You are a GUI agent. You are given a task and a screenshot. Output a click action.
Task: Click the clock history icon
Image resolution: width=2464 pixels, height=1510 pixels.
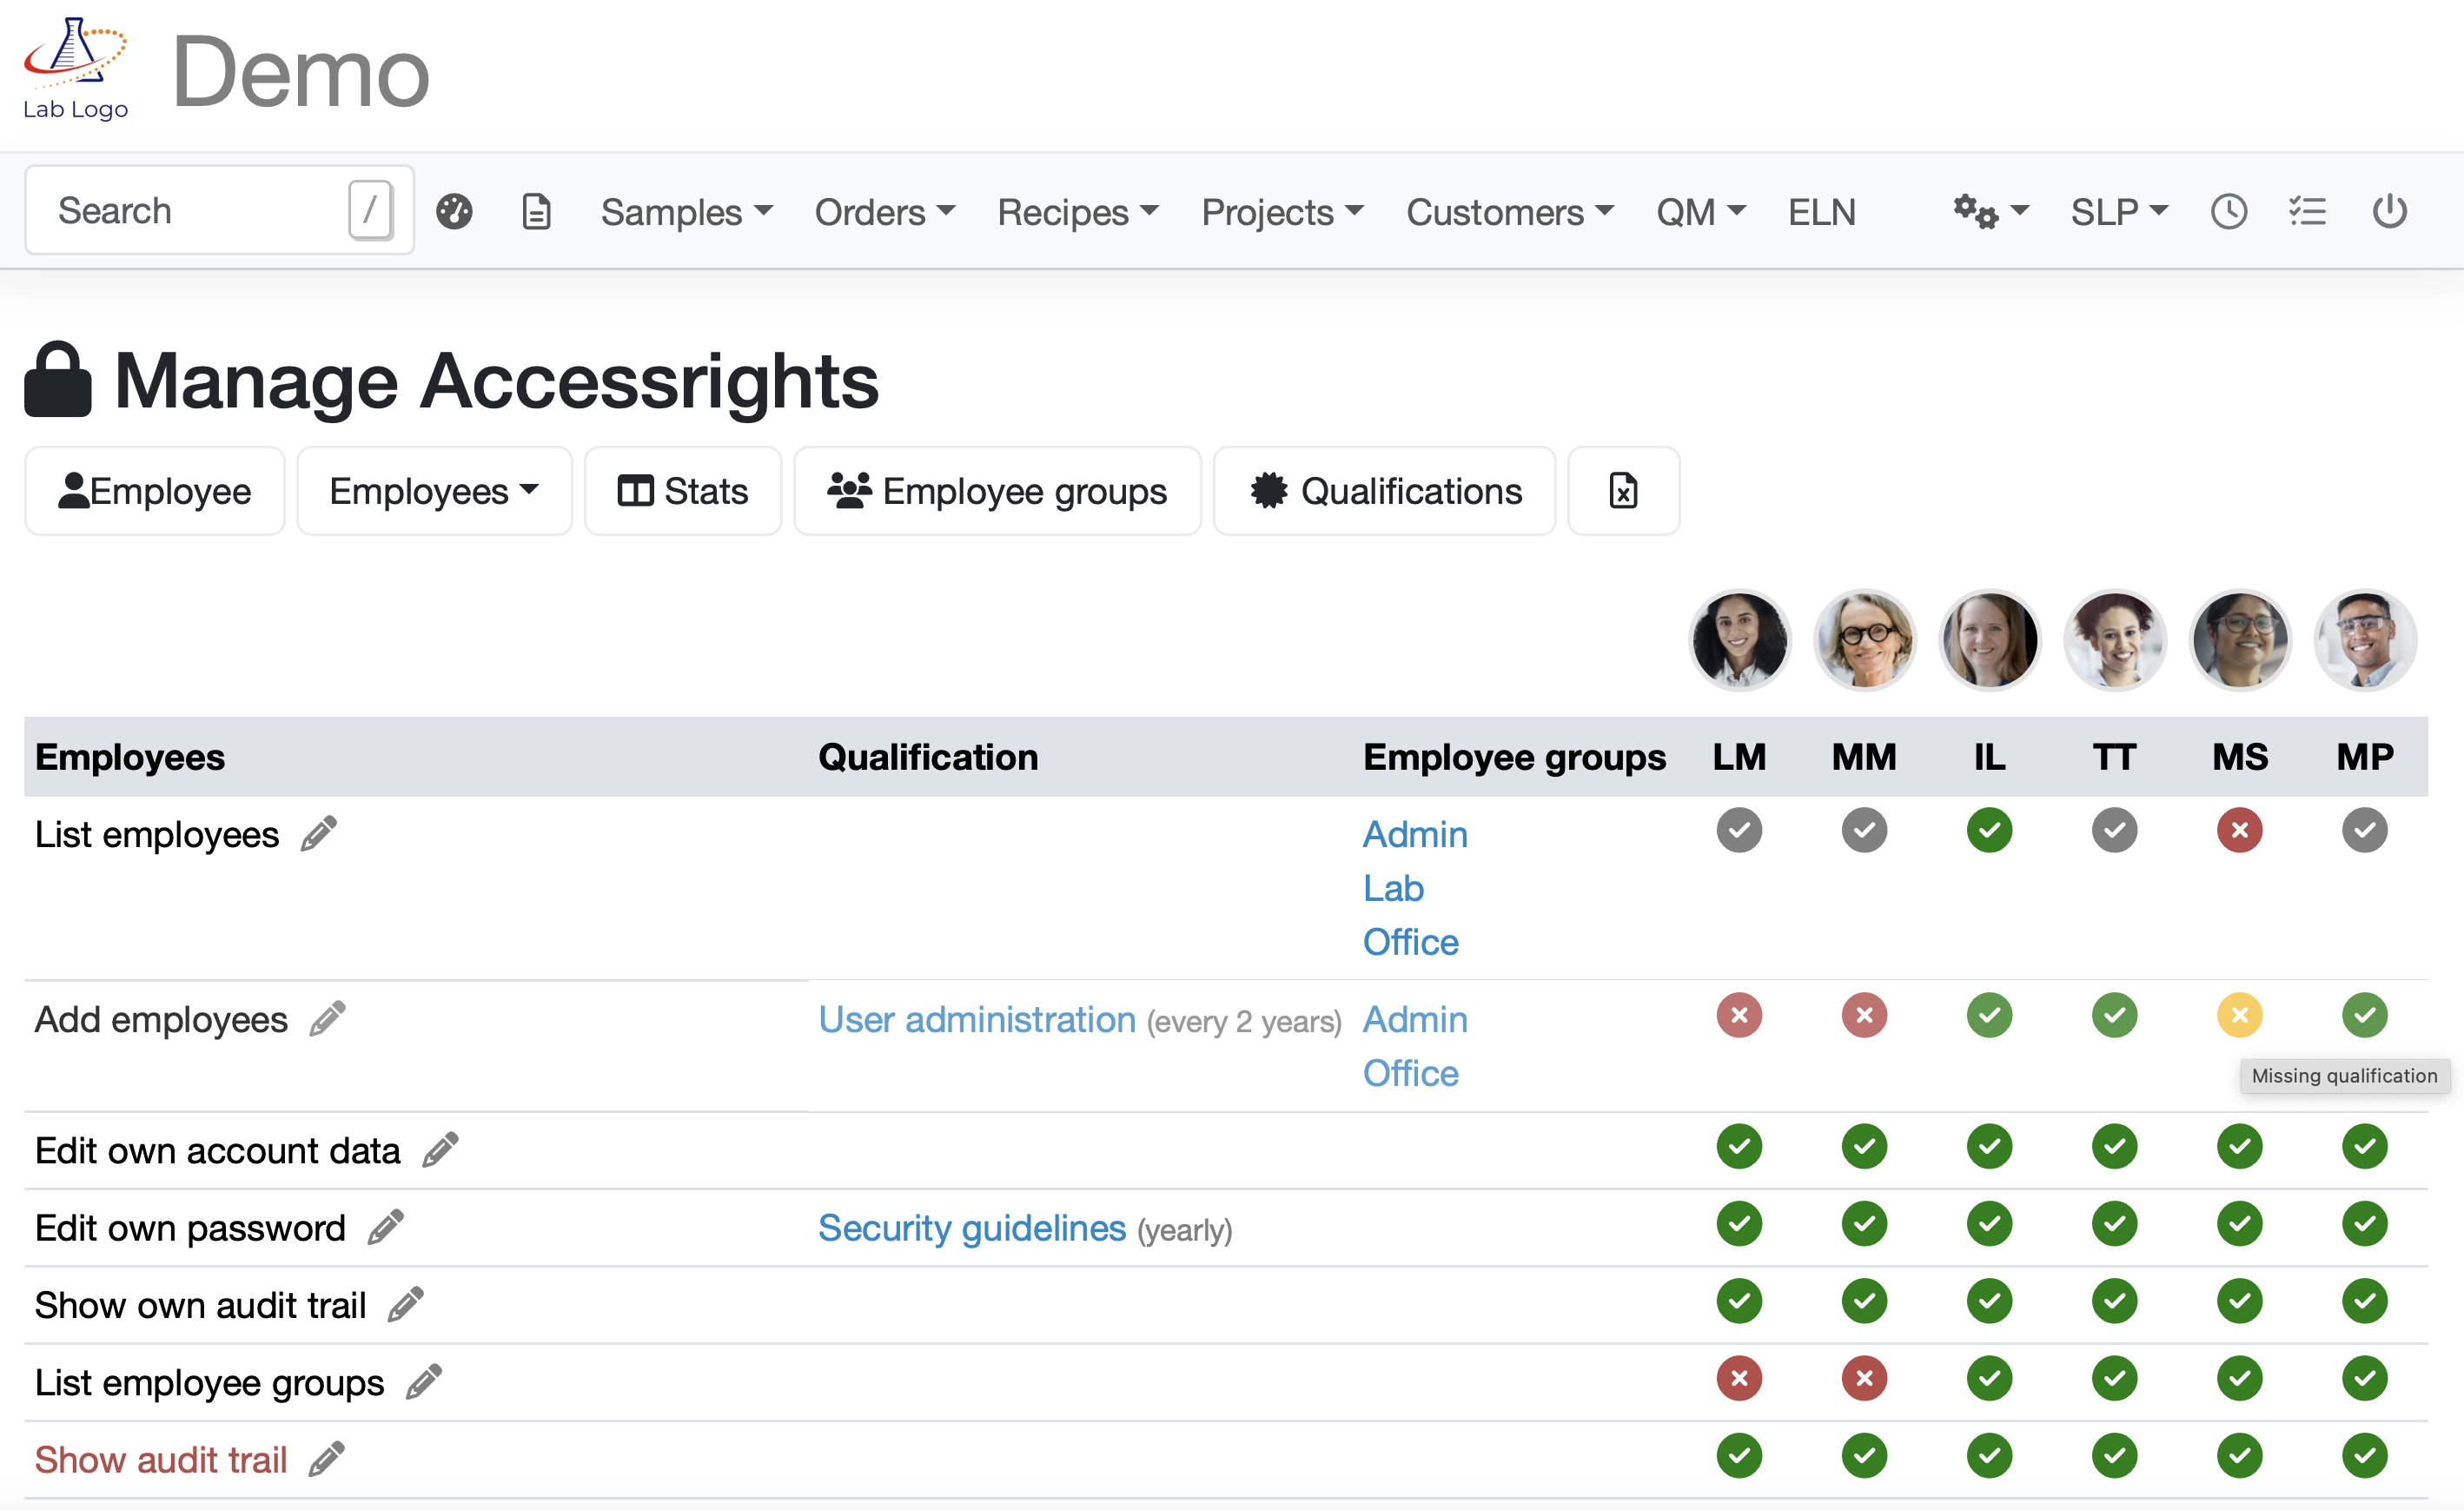point(2228,211)
